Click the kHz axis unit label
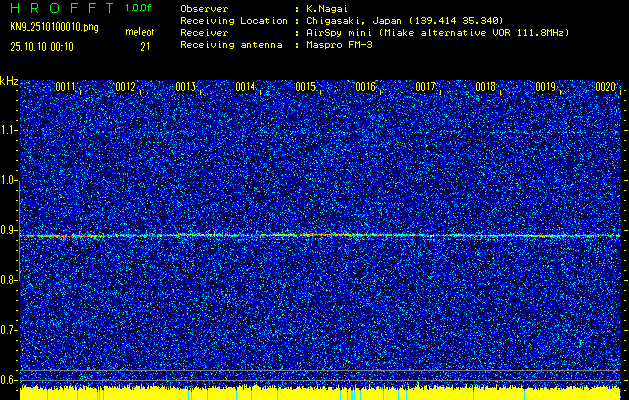The width and height of the screenshot is (629, 400). click(9, 80)
